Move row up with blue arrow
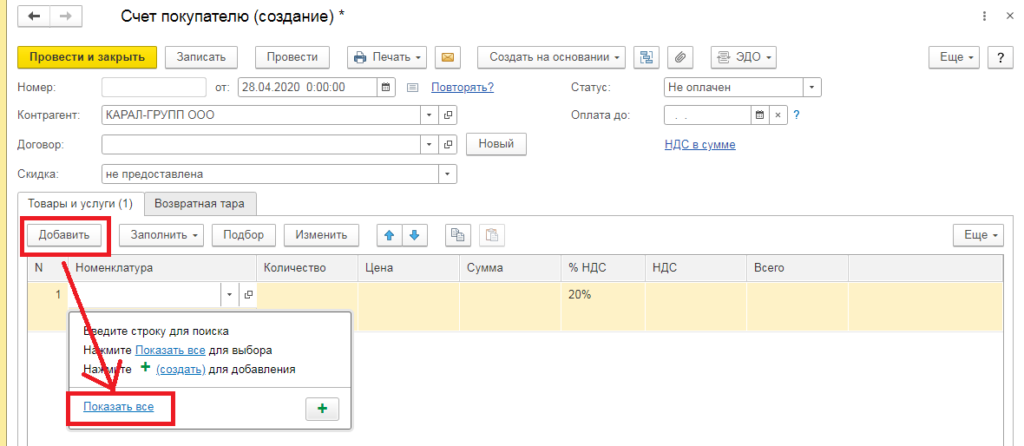 [390, 235]
